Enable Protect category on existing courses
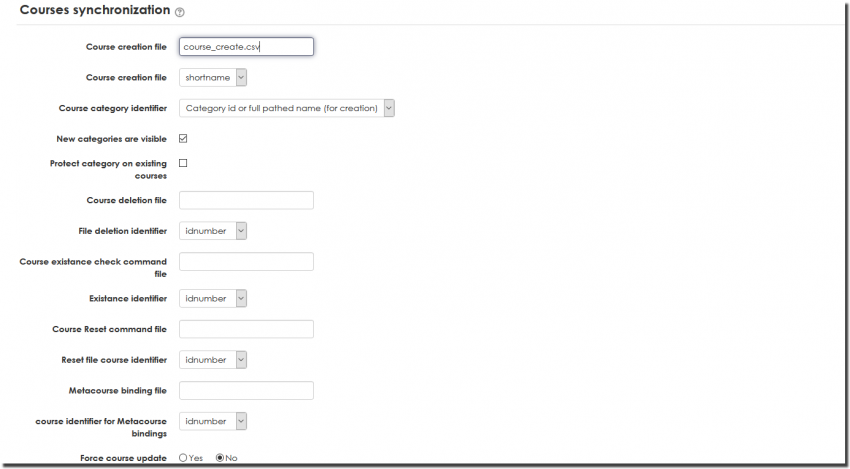Viewport: 850px width, 469px height. point(183,162)
